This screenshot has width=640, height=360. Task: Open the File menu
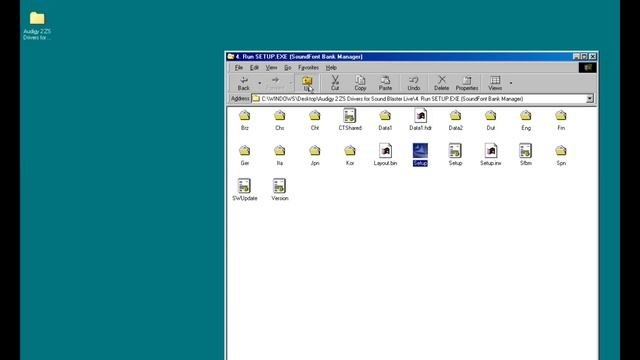(x=239, y=68)
